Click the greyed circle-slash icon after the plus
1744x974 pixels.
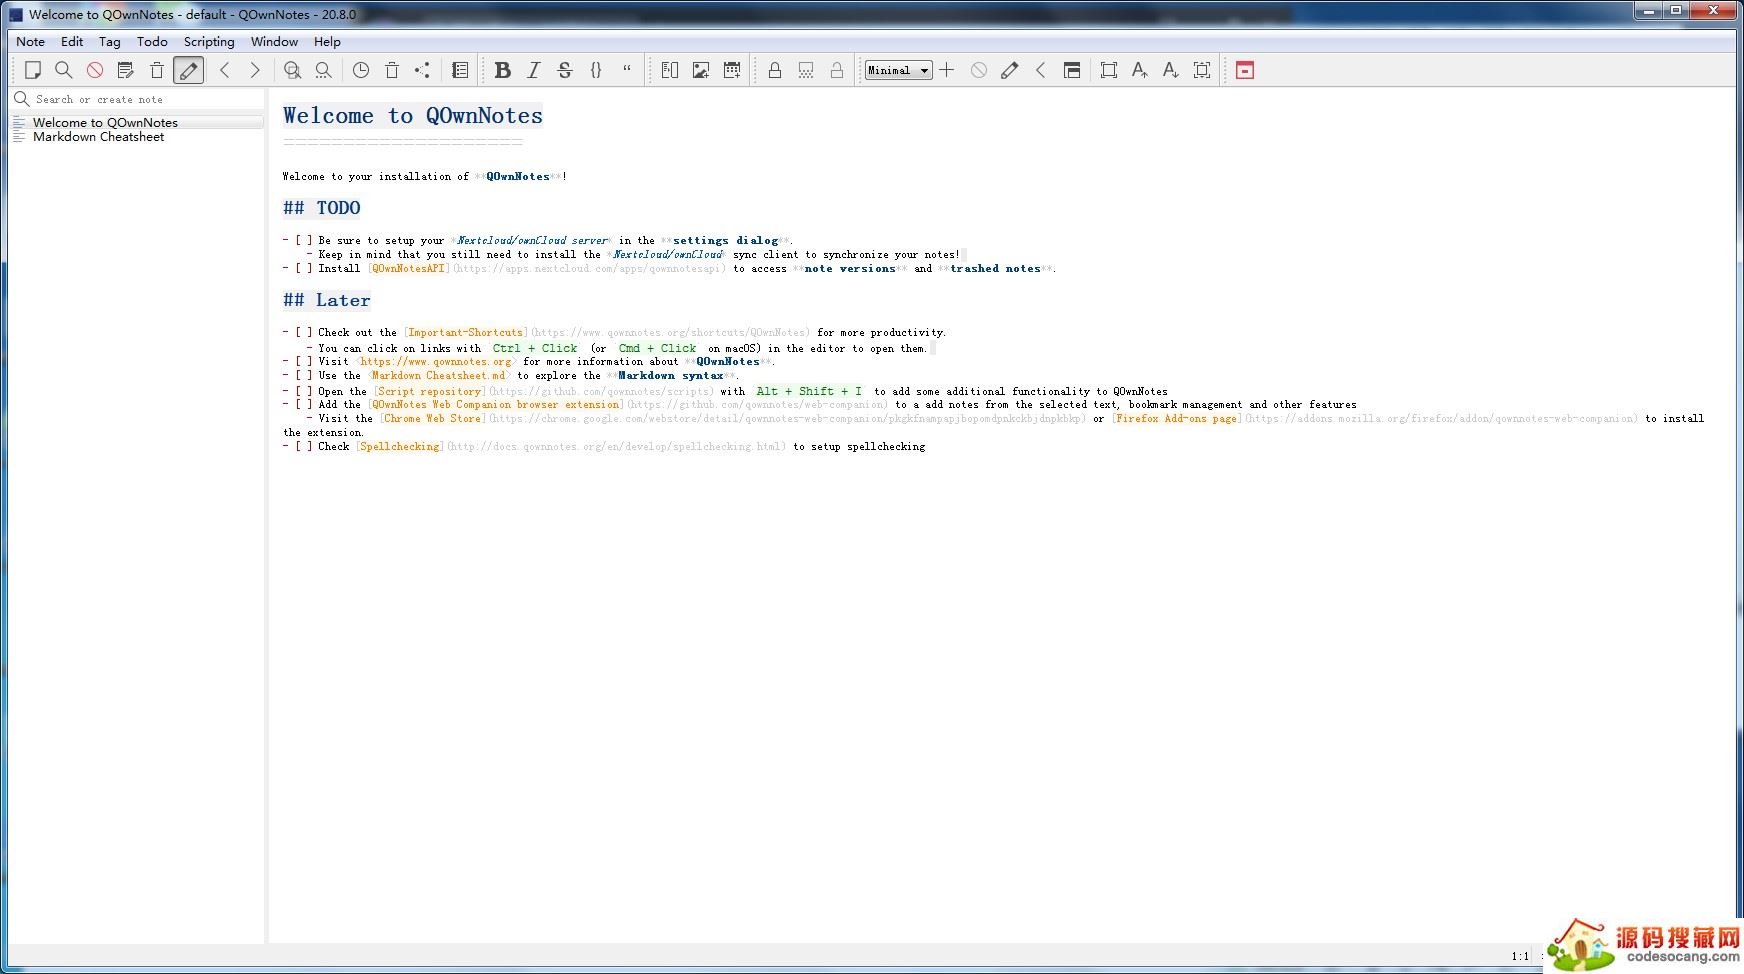[979, 70]
